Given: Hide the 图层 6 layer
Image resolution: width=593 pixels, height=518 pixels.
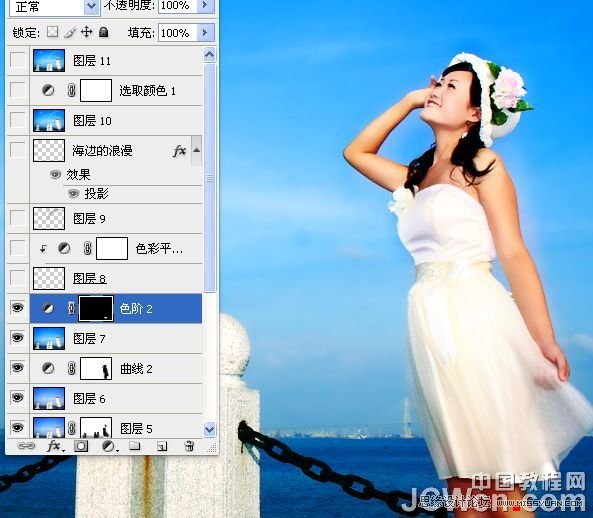Looking at the screenshot, I should (17, 398).
